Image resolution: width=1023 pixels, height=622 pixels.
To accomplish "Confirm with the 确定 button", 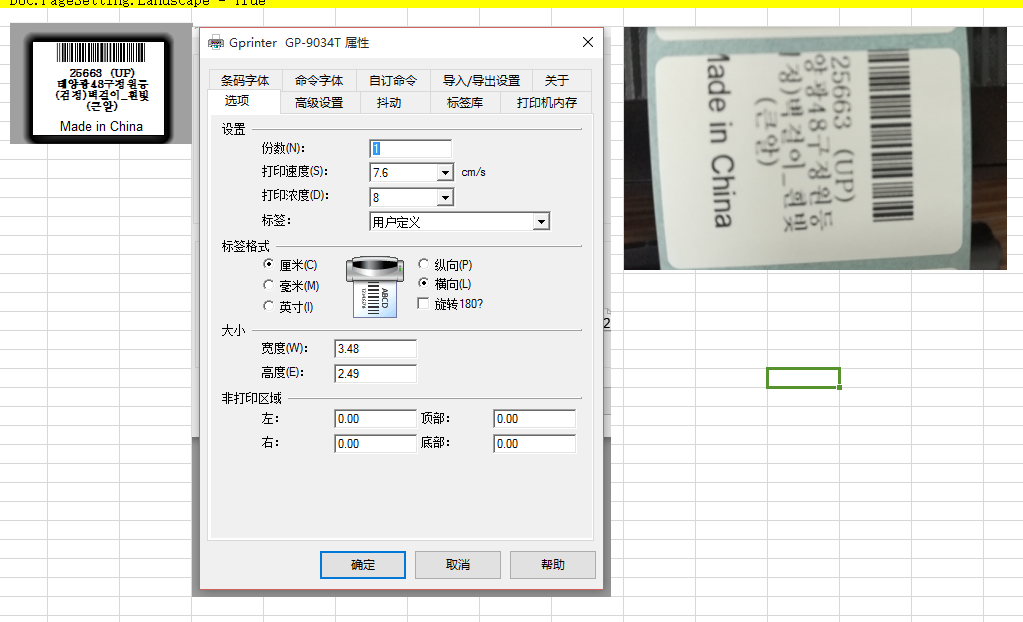I will point(363,565).
